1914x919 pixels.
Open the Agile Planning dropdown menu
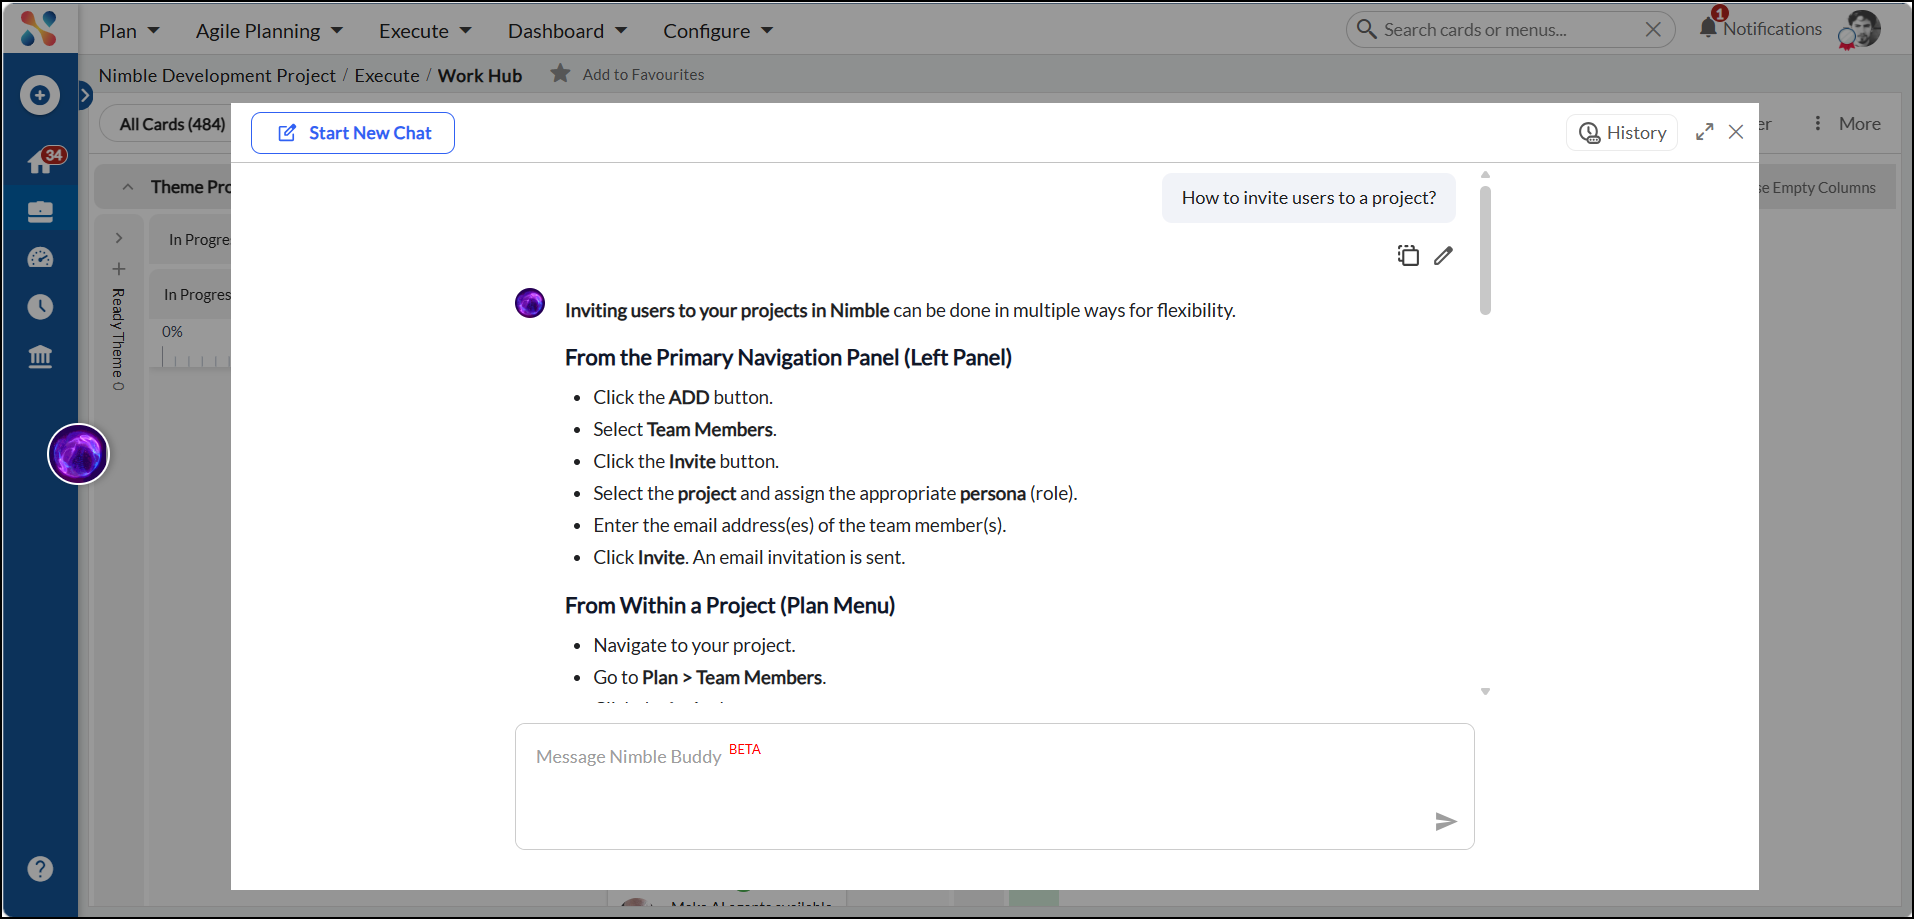[269, 31]
